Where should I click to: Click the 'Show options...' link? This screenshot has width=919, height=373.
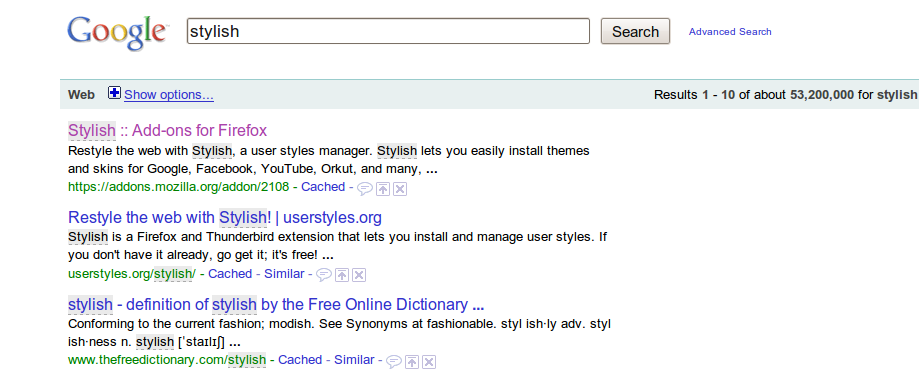tap(169, 95)
